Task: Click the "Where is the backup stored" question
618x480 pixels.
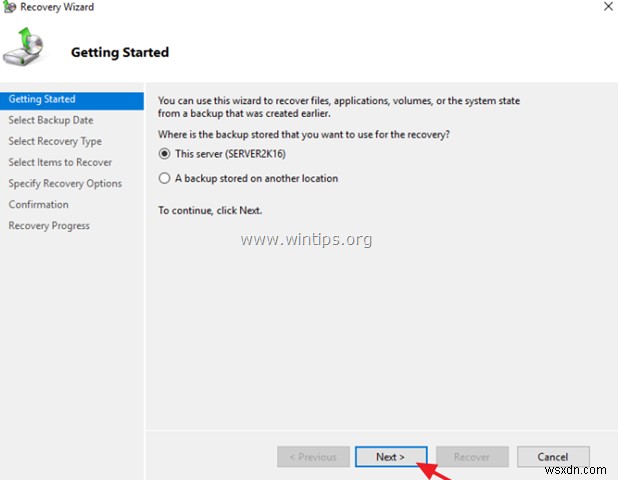Action: pyautogui.click(x=304, y=135)
